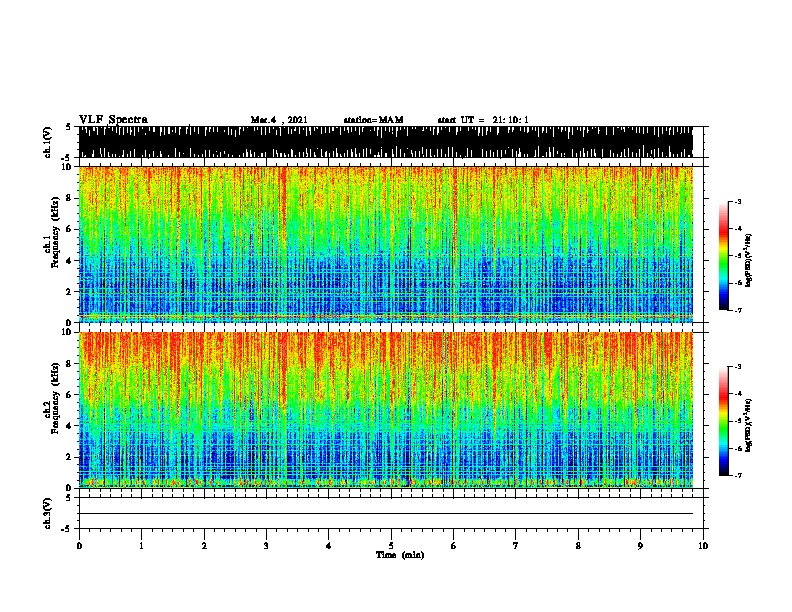The height and width of the screenshot is (612, 792).
Task: Click the "10" tick on time axis
Action: point(703,546)
